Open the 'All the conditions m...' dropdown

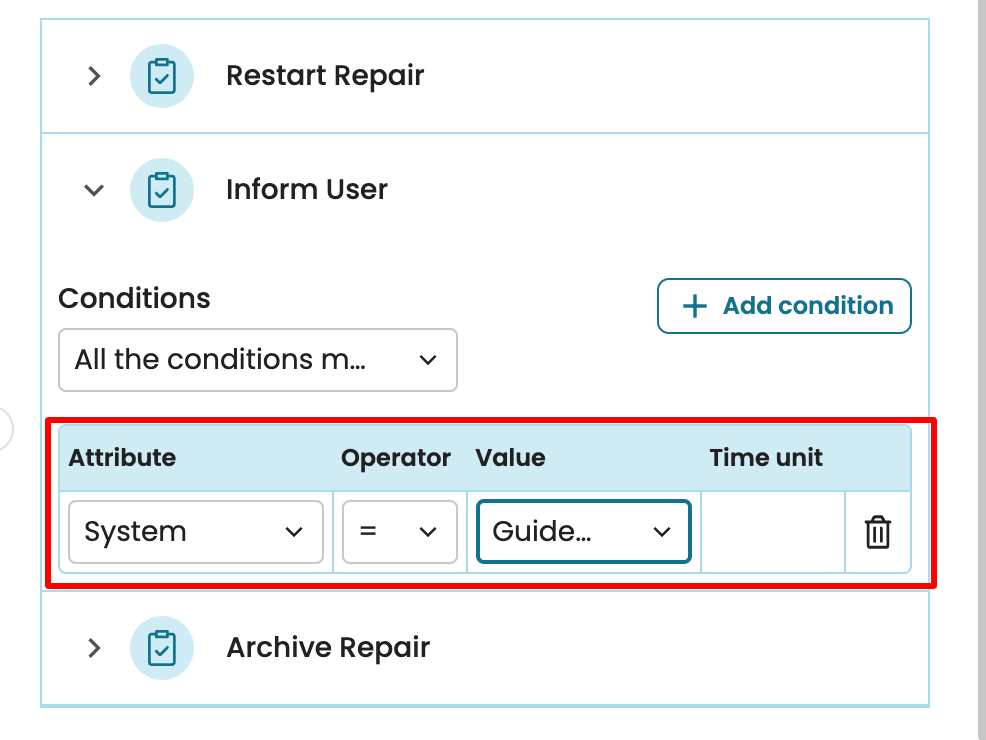click(x=257, y=360)
